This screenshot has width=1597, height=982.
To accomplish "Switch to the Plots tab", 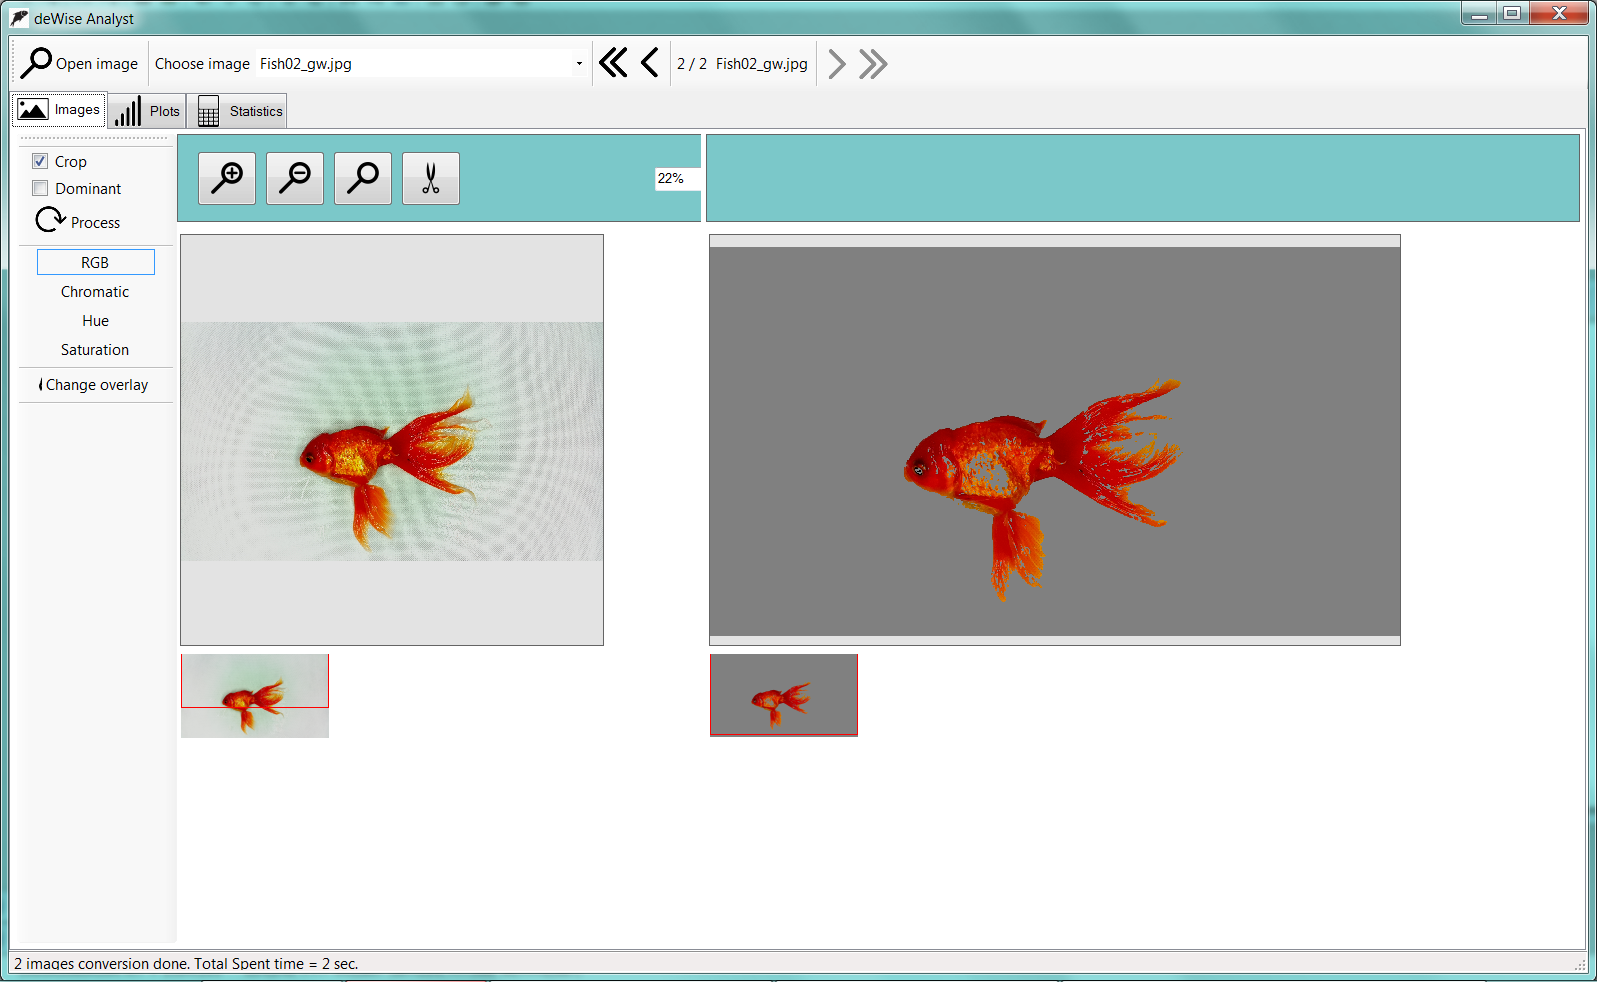I will pos(147,111).
